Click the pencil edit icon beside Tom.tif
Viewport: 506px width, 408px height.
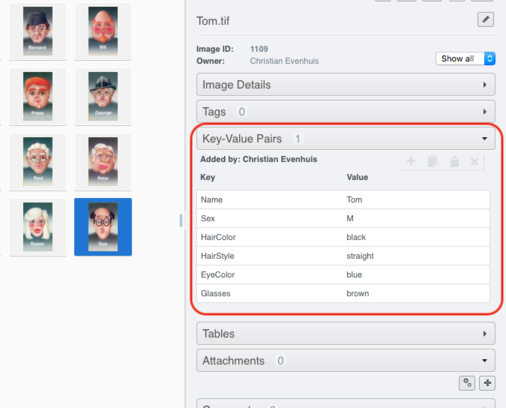[485, 20]
